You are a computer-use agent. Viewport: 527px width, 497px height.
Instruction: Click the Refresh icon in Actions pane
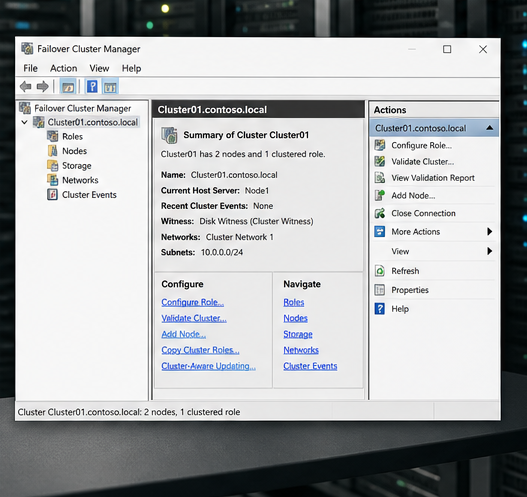[380, 271]
